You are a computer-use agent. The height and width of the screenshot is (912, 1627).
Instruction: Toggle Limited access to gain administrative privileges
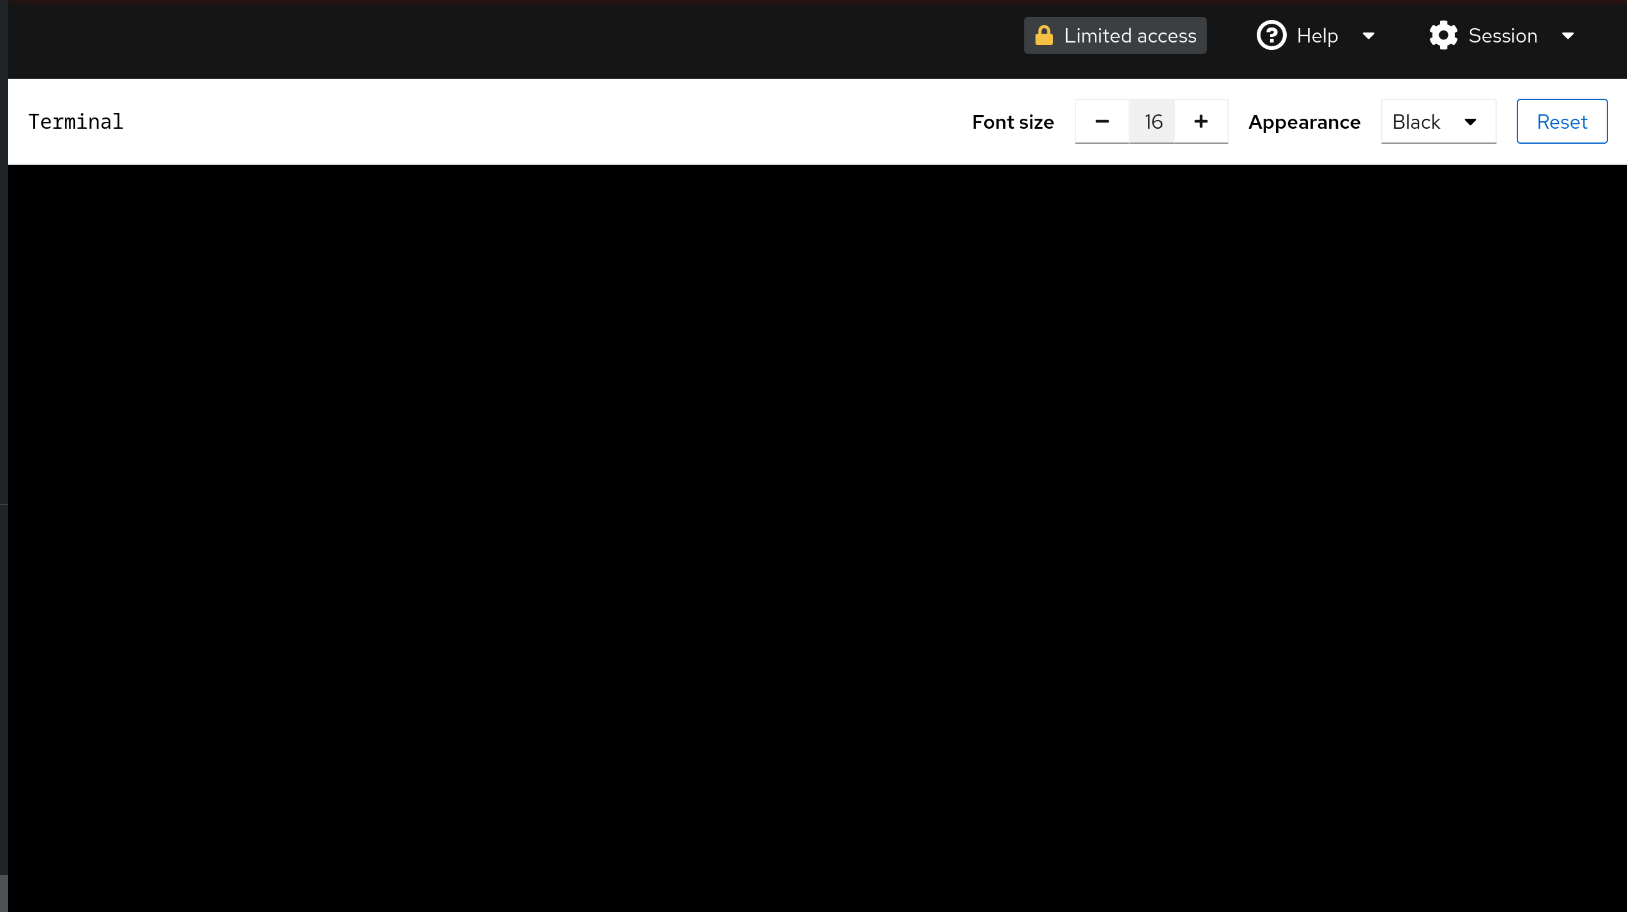click(1114, 35)
